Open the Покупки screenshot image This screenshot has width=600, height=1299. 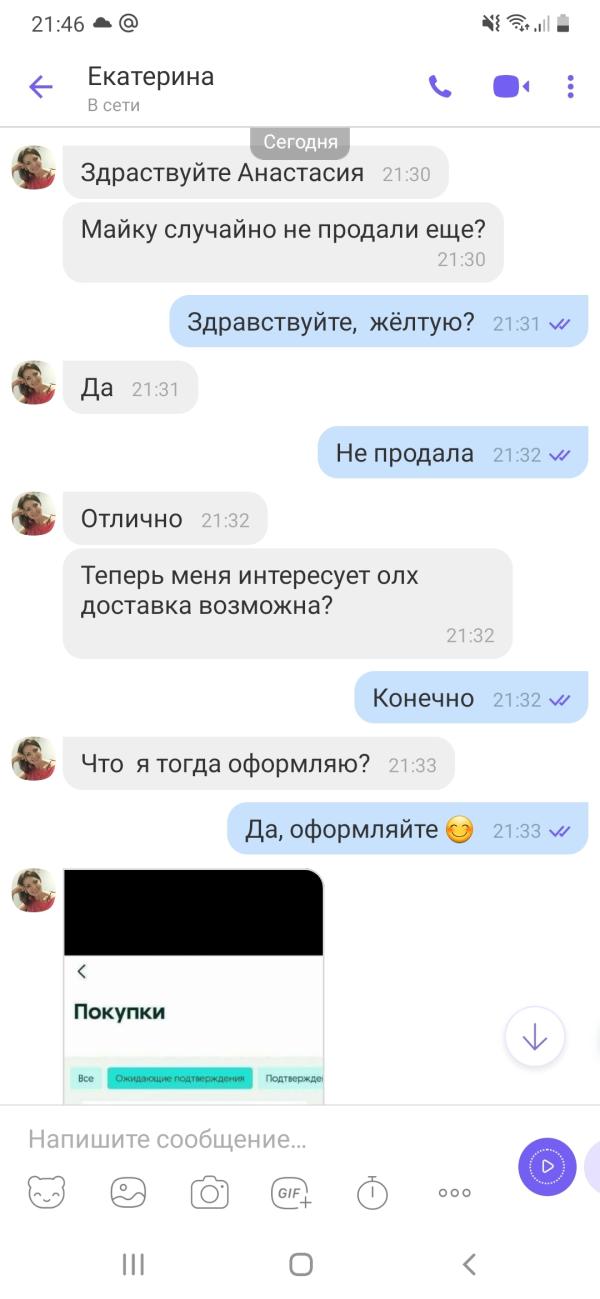pyautogui.click(x=193, y=987)
